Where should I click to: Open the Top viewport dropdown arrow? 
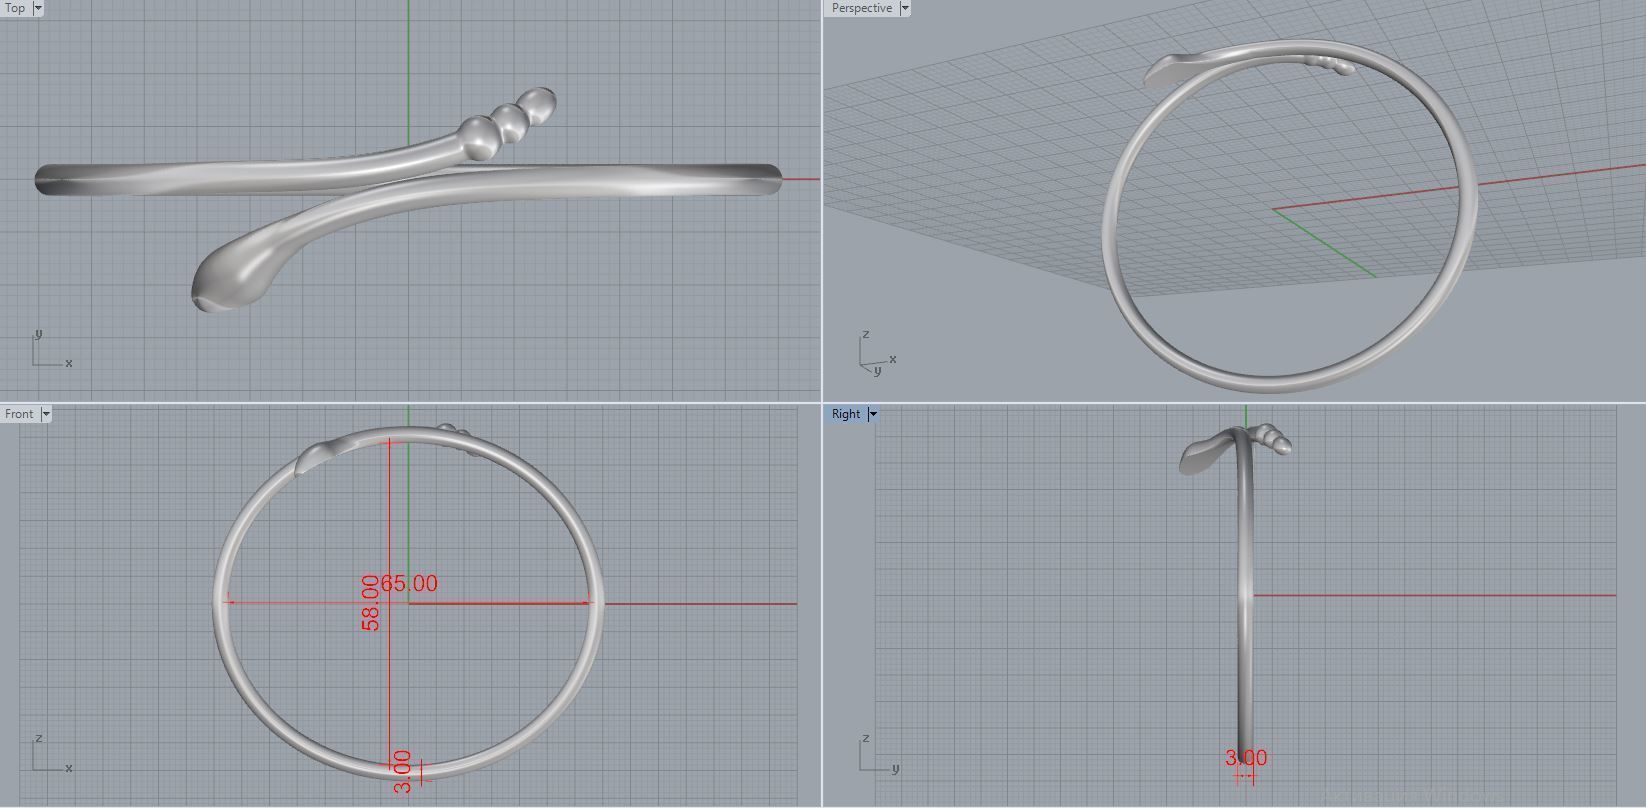point(38,8)
